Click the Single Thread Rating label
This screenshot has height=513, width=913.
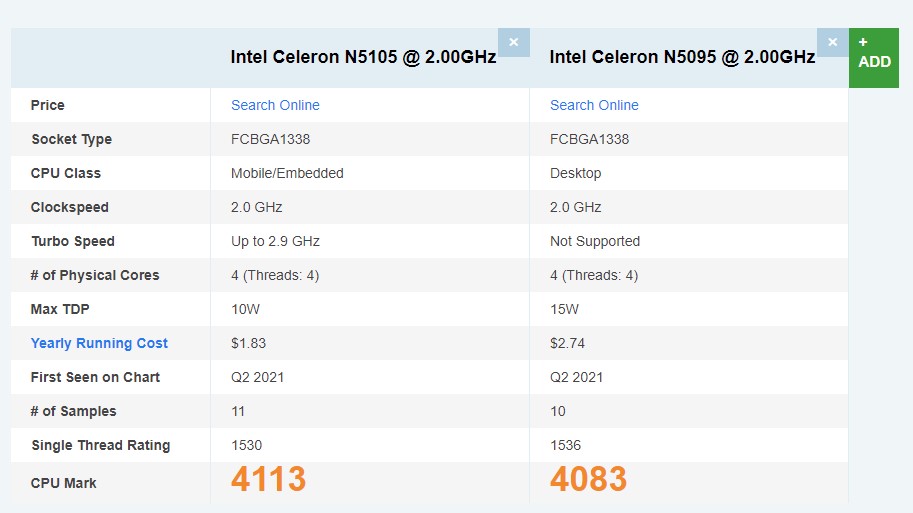coord(100,445)
